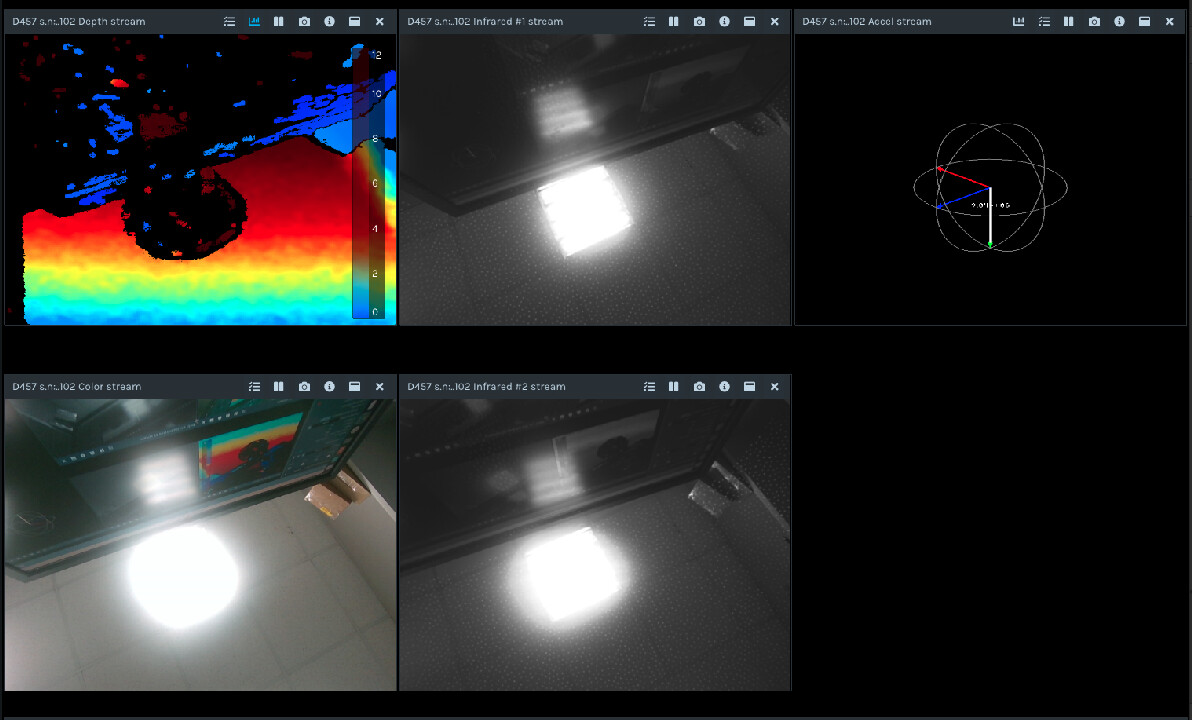The height and width of the screenshot is (720, 1192).
Task: Pause the Color stream
Action: (279, 386)
